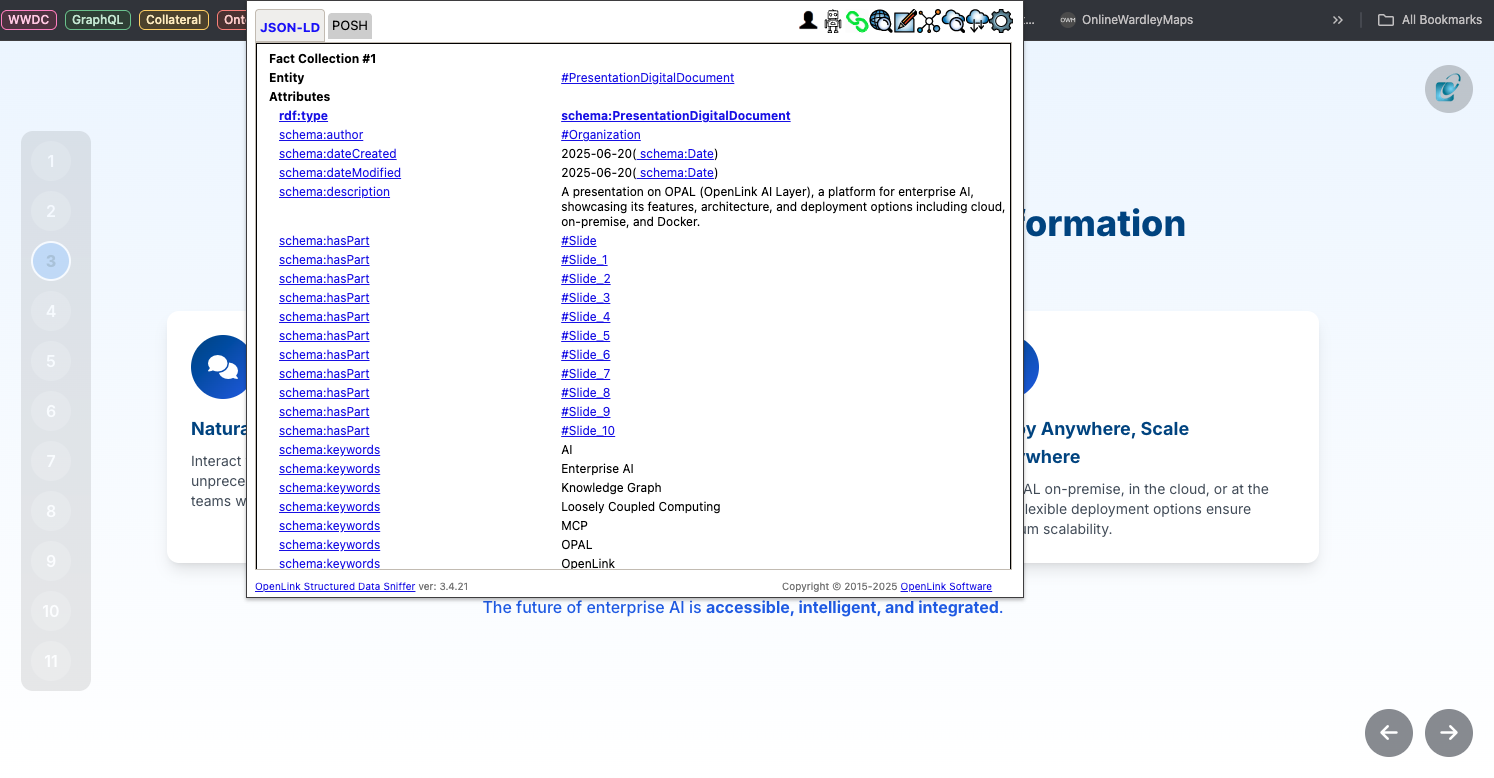Image resolution: width=1494 pixels, height=778 pixels.
Task: Open the sniffer settings gear icon
Action: pos(1001,21)
